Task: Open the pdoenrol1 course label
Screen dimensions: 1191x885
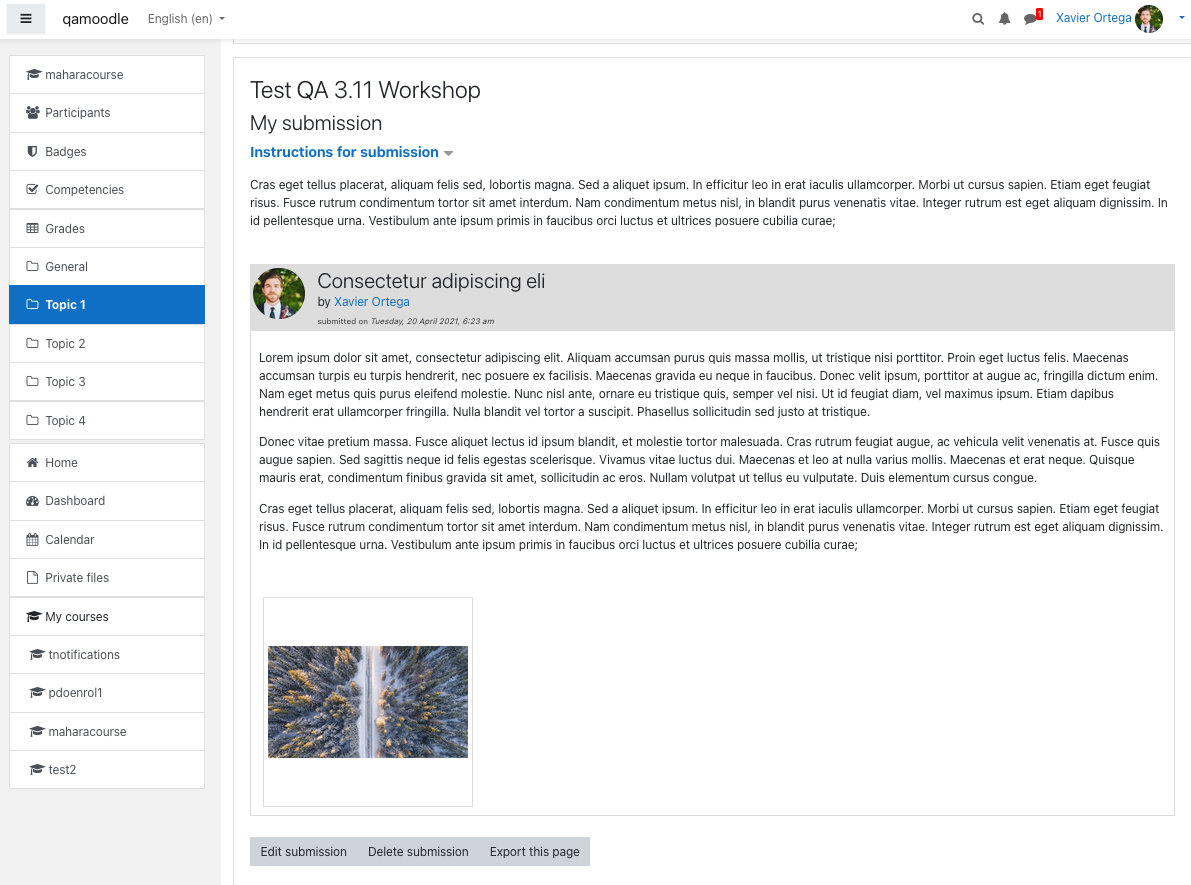Action: click(x=75, y=692)
